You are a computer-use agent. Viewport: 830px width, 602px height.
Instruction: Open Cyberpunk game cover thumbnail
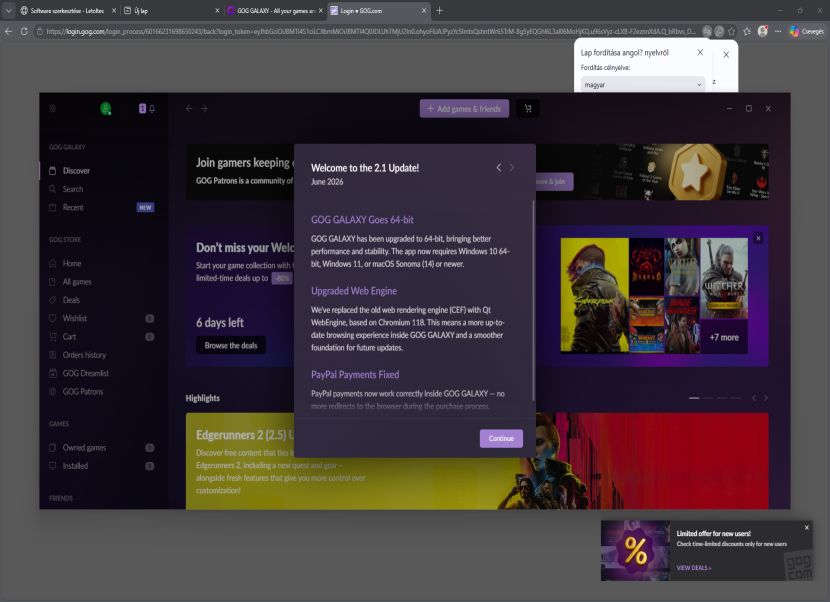point(594,295)
